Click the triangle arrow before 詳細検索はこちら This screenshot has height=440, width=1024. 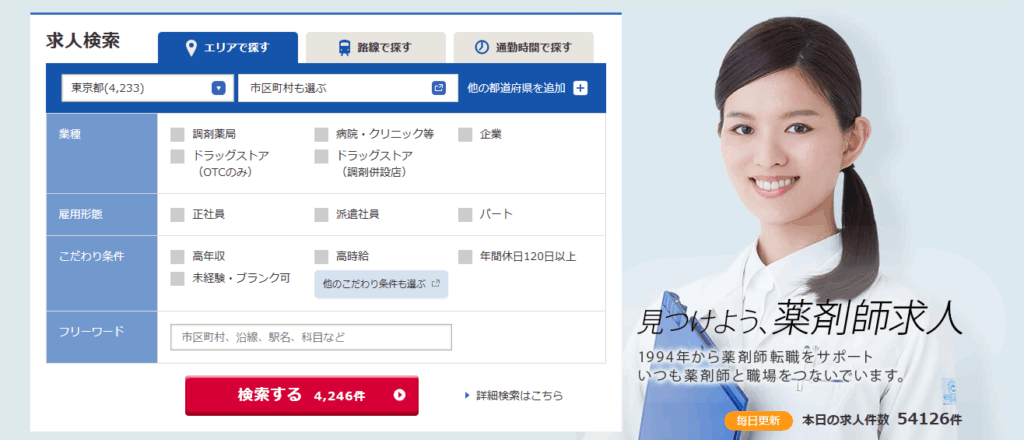(x=467, y=395)
